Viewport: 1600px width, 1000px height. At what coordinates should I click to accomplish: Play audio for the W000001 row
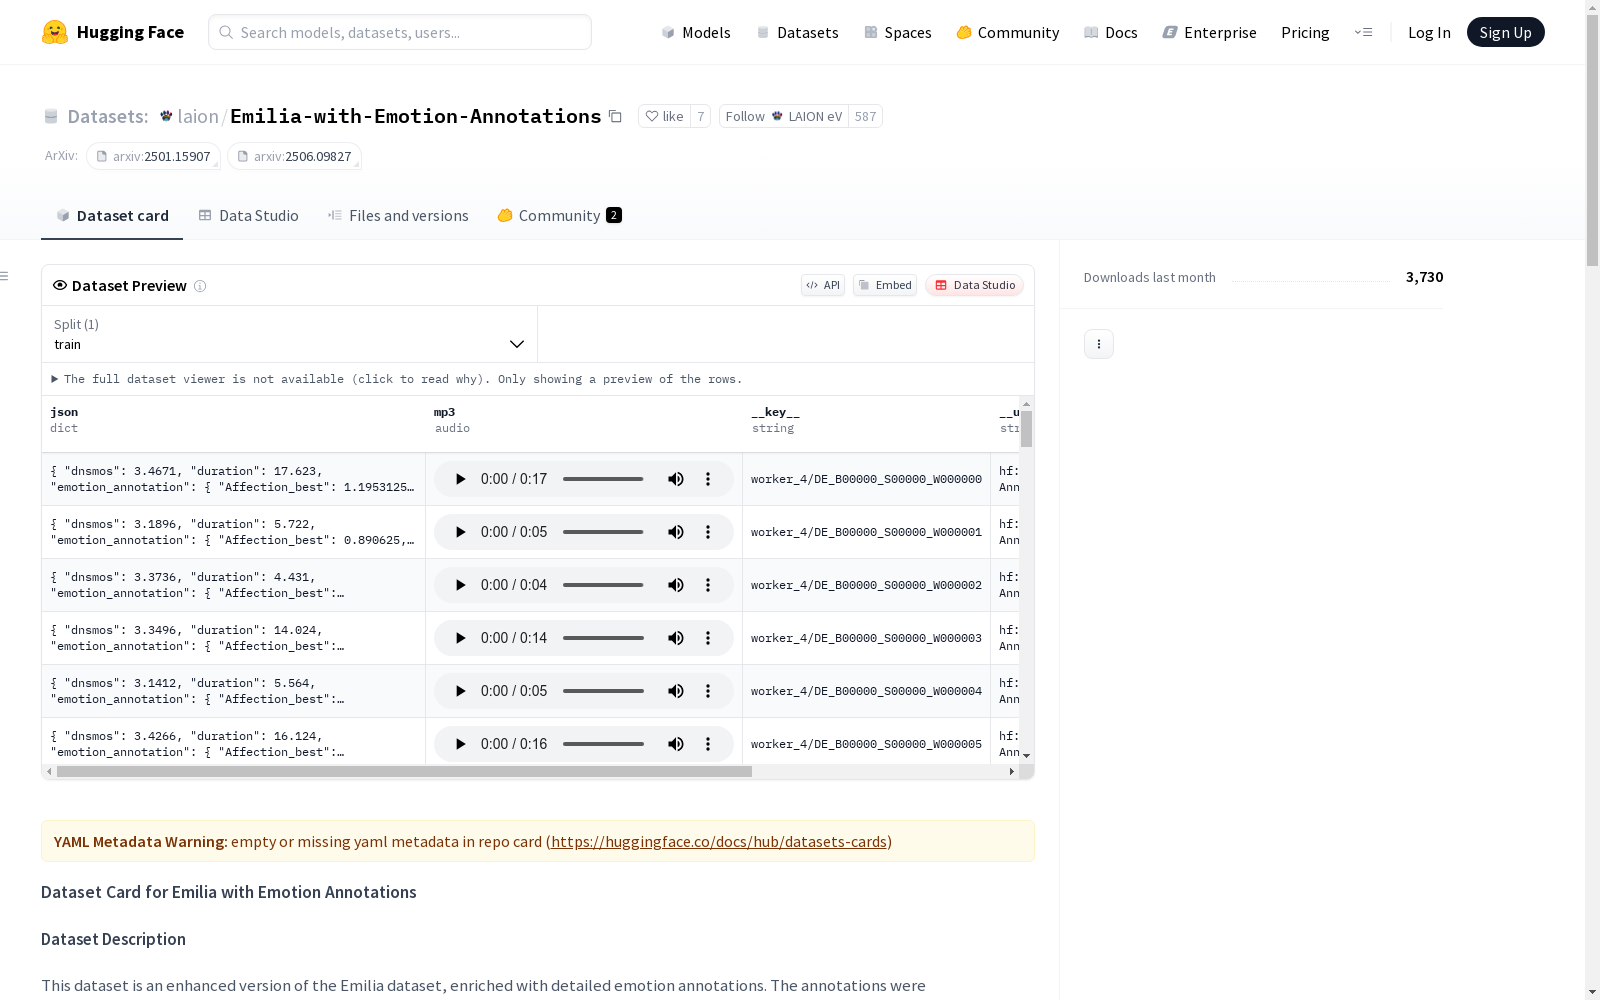(x=460, y=532)
